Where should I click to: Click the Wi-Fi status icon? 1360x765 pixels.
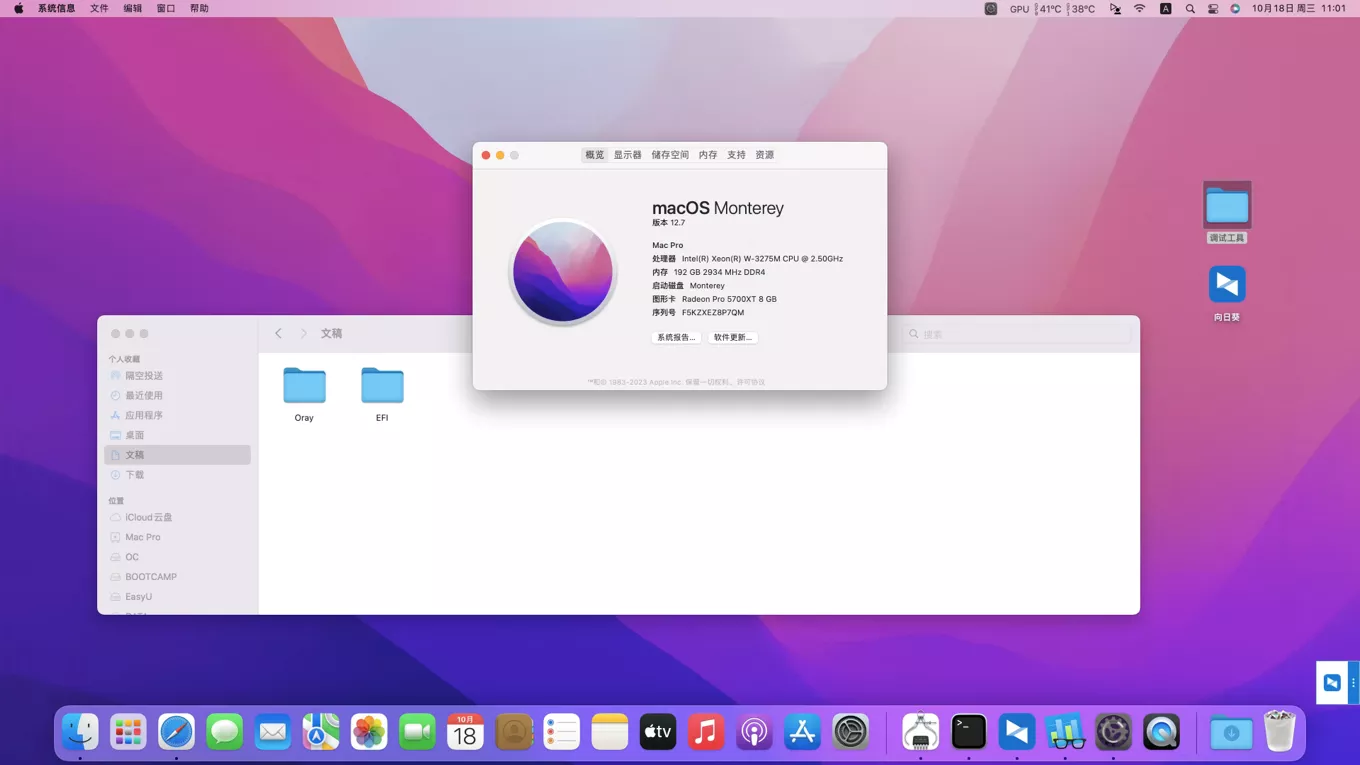click(x=1139, y=8)
